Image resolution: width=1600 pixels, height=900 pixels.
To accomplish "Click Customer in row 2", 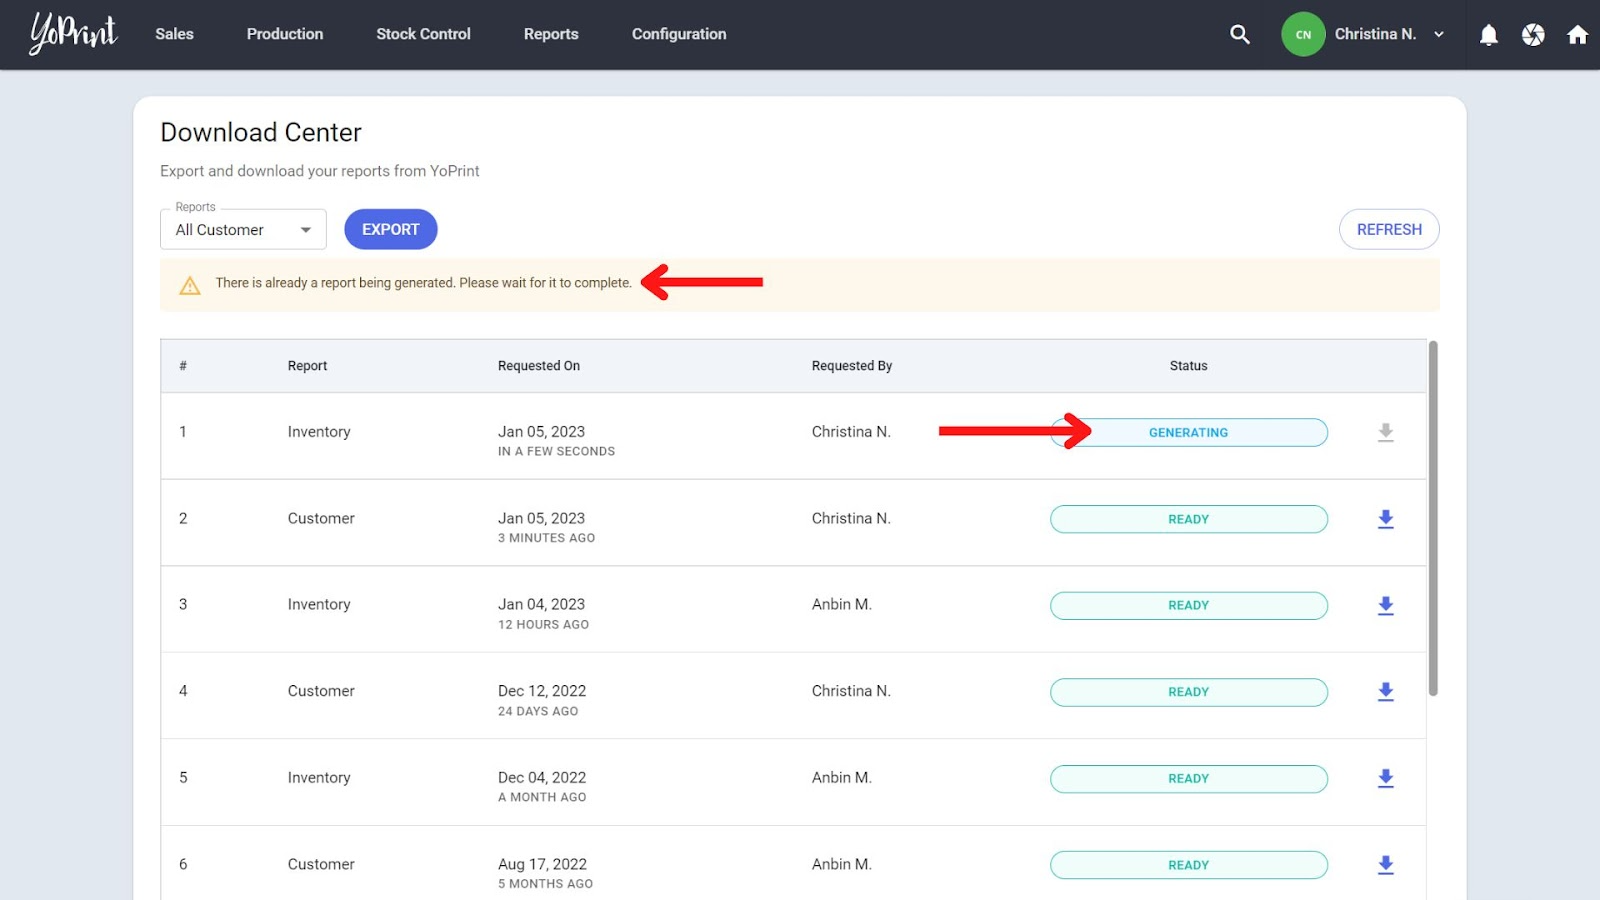I will [321, 518].
